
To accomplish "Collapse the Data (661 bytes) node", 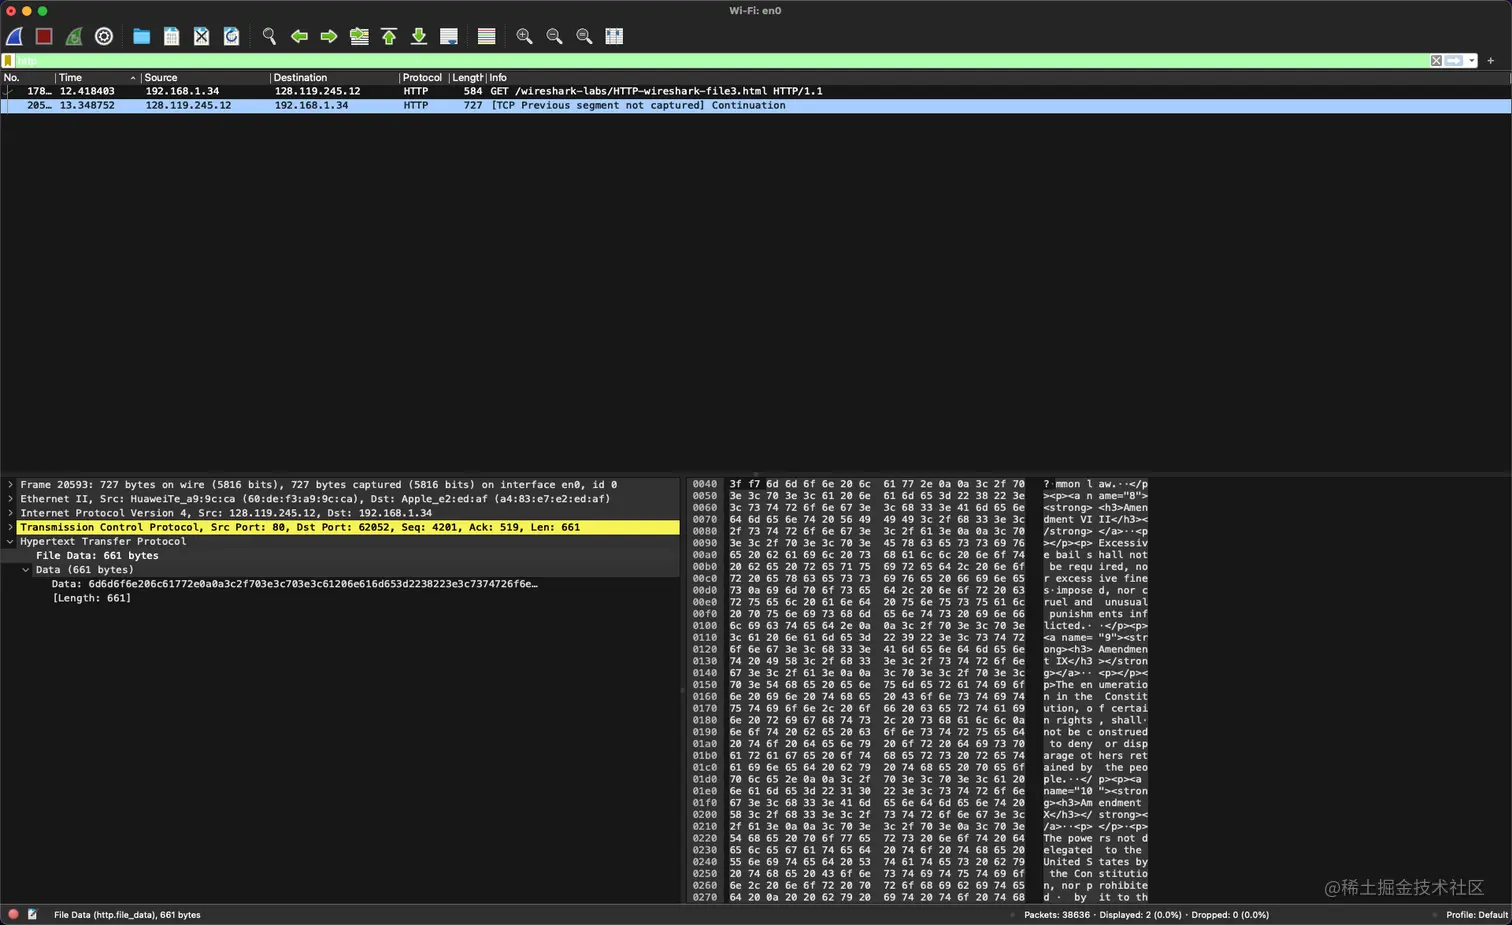I will (26, 570).
